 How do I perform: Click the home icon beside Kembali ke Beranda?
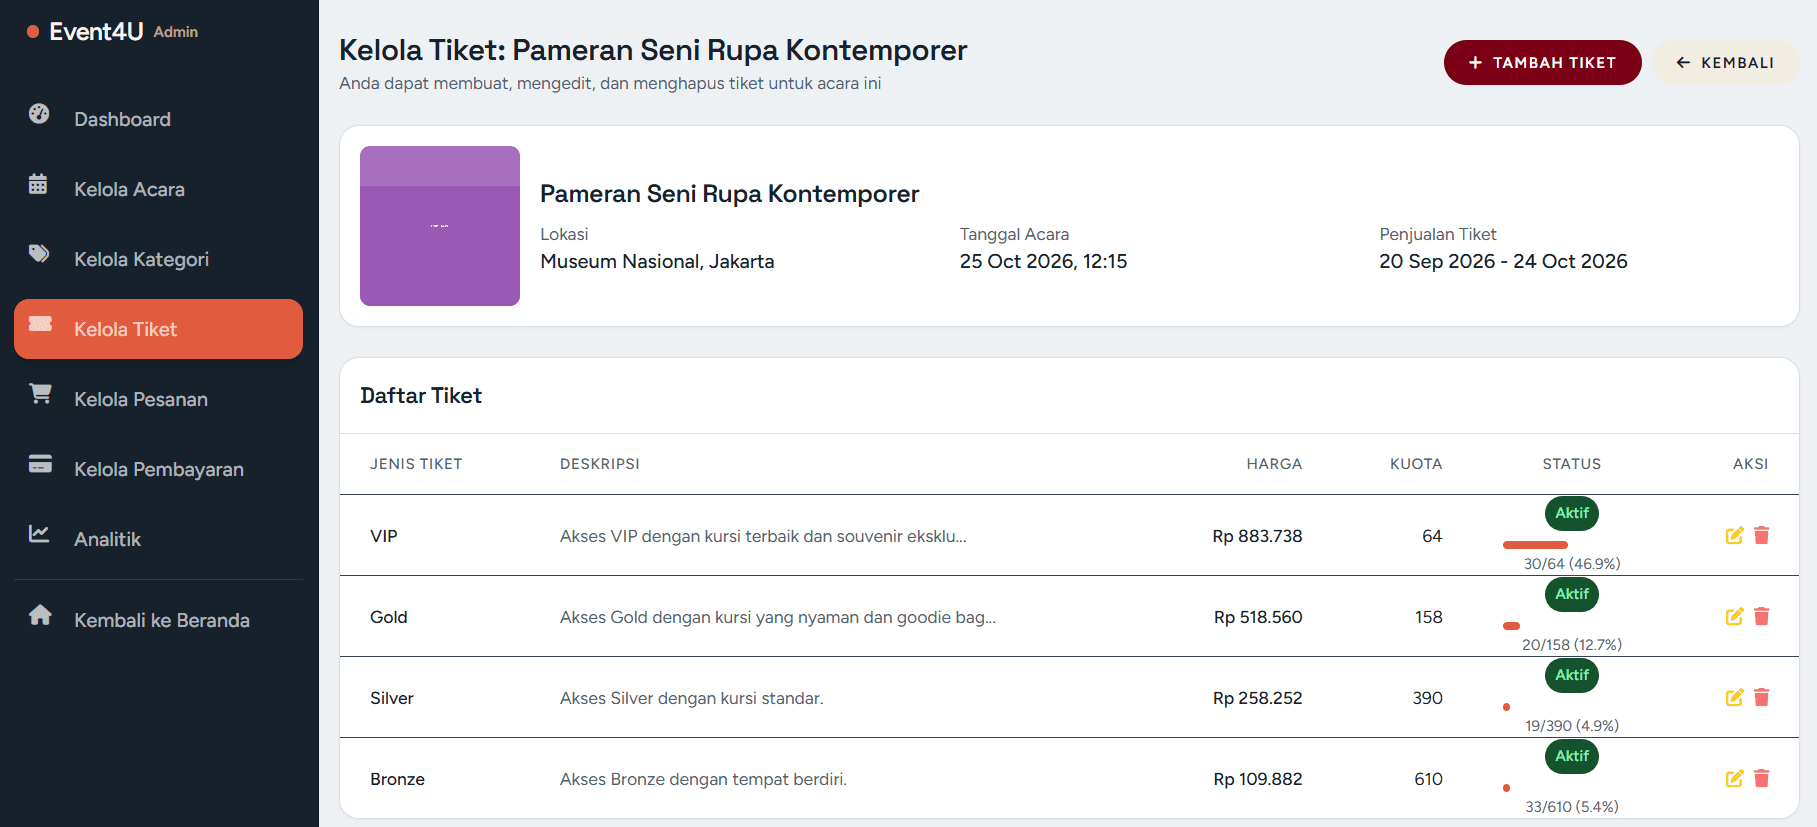pos(40,615)
